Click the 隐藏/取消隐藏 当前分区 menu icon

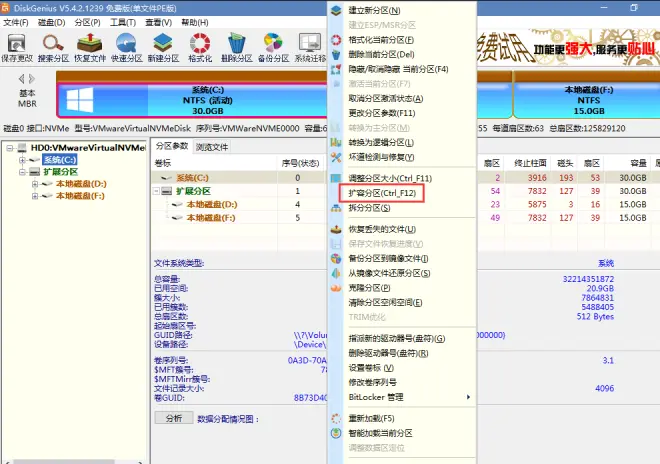[336, 69]
